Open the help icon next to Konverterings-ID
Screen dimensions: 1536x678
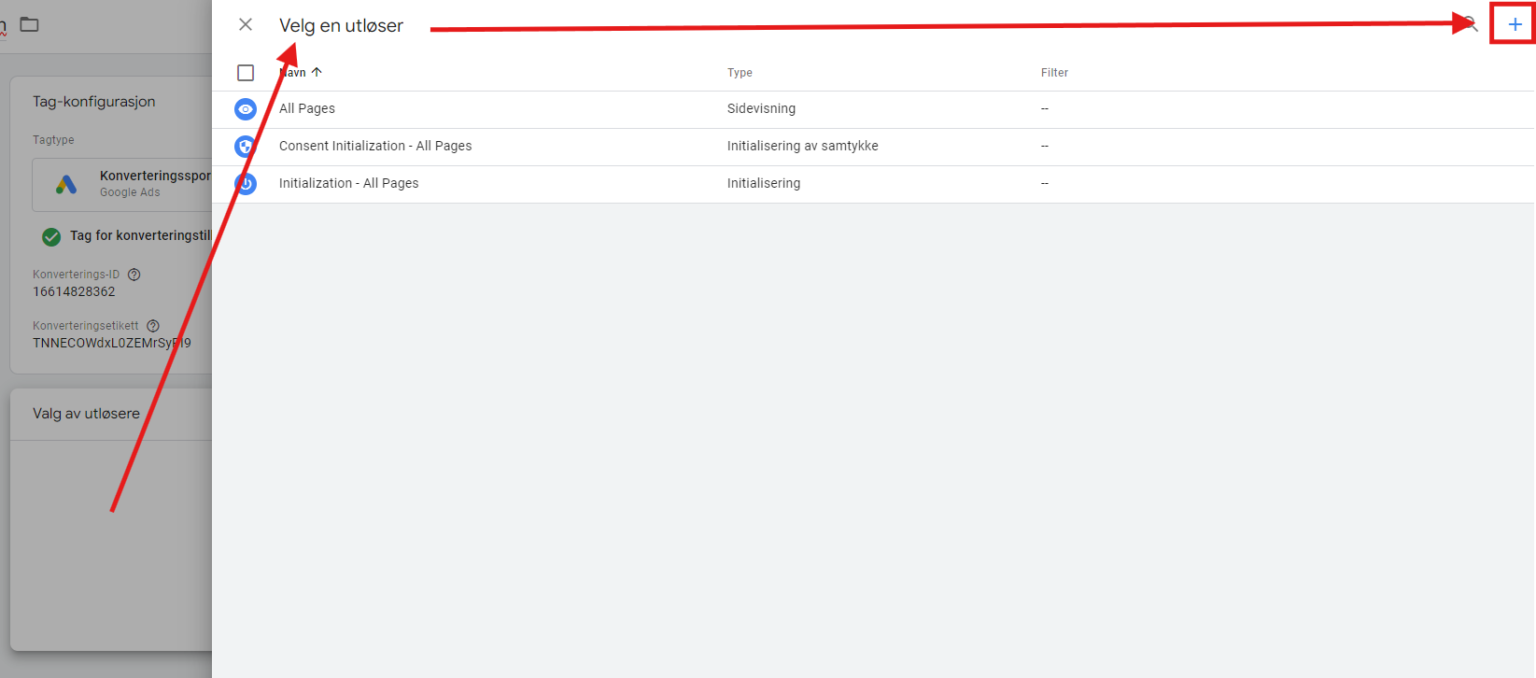[x=134, y=274]
